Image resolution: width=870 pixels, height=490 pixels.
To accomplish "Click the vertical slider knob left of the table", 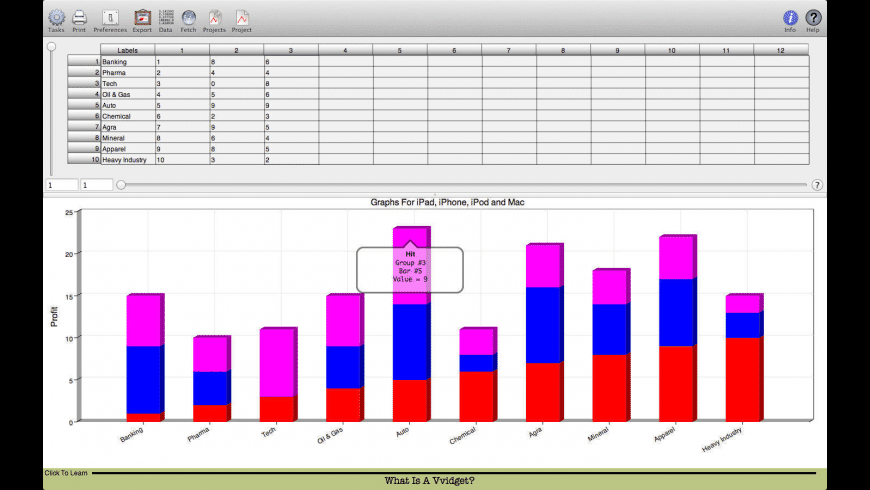I will pos(52,47).
